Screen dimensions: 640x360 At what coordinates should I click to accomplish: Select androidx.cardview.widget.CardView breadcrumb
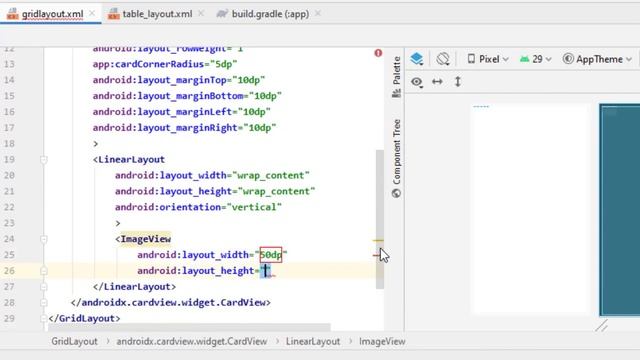pos(192,342)
